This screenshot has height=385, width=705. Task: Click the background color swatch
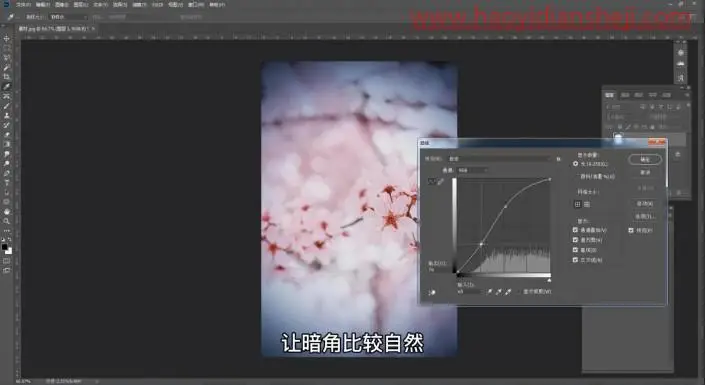point(9,251)
